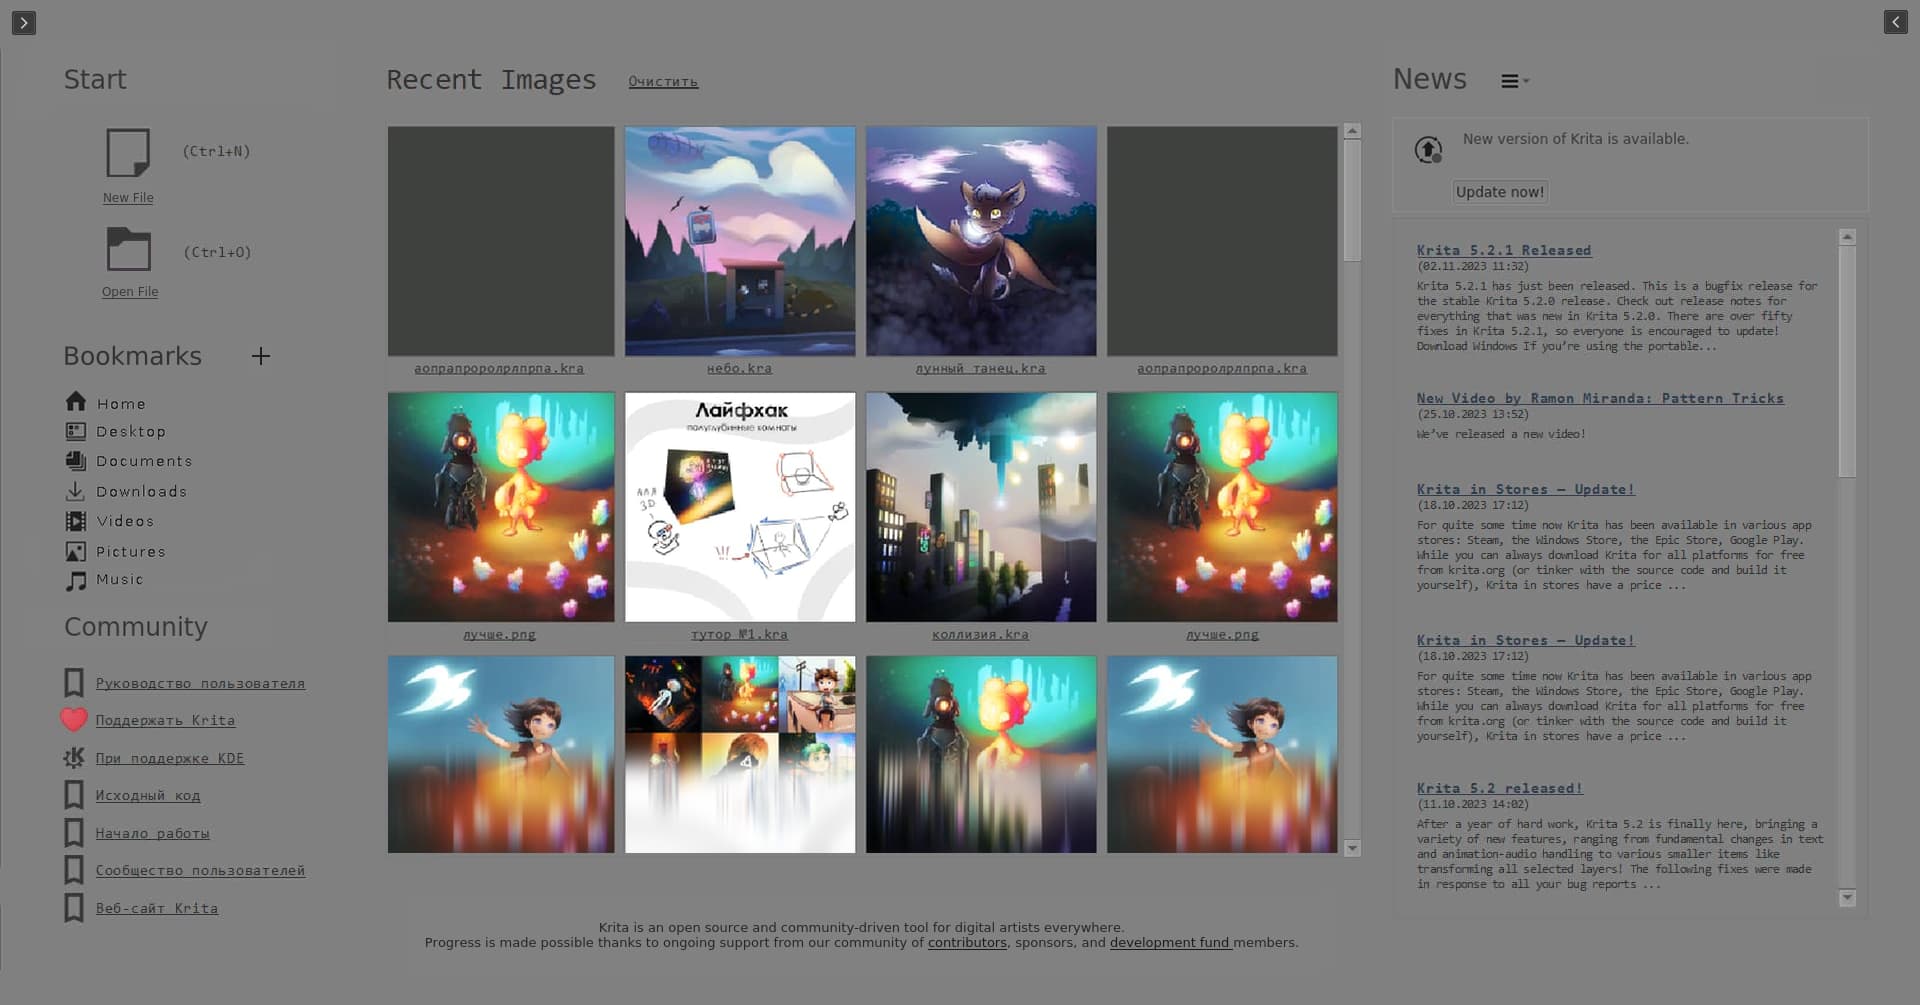
Task: Add a new bookmark with the plus icon
Action: [261, 356]
